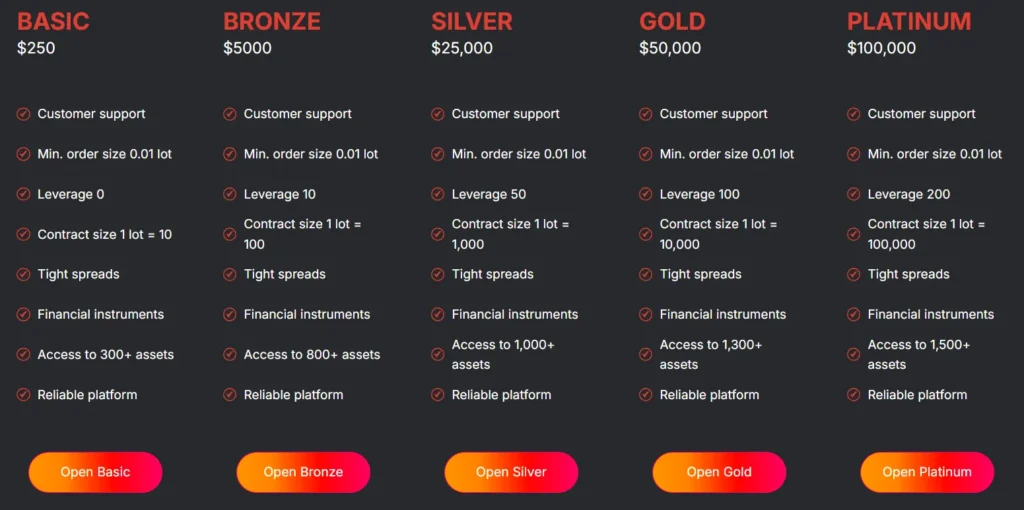Select check icon beside Silver Leverage 50
This screenshot has width=1024, height=510.
tap(438, 194)
